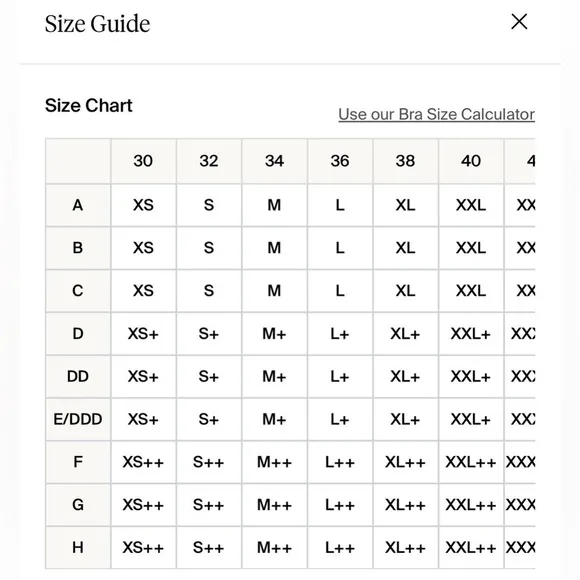Open the Bra Size Calculator link
This screenshot has width=580, height=580.
pyautogui.click(x=436, y=114)
